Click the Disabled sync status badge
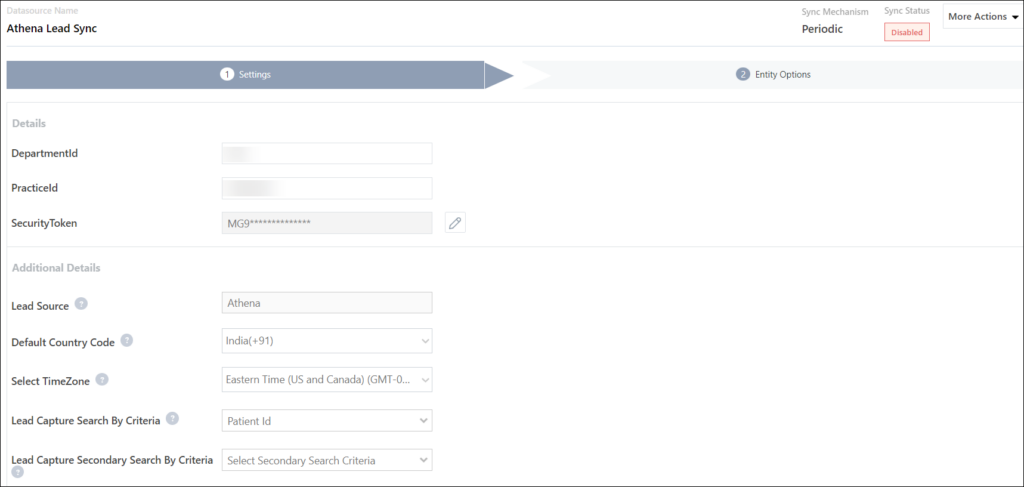Screen dimensions: 1024x487 (x=906, y=32)
